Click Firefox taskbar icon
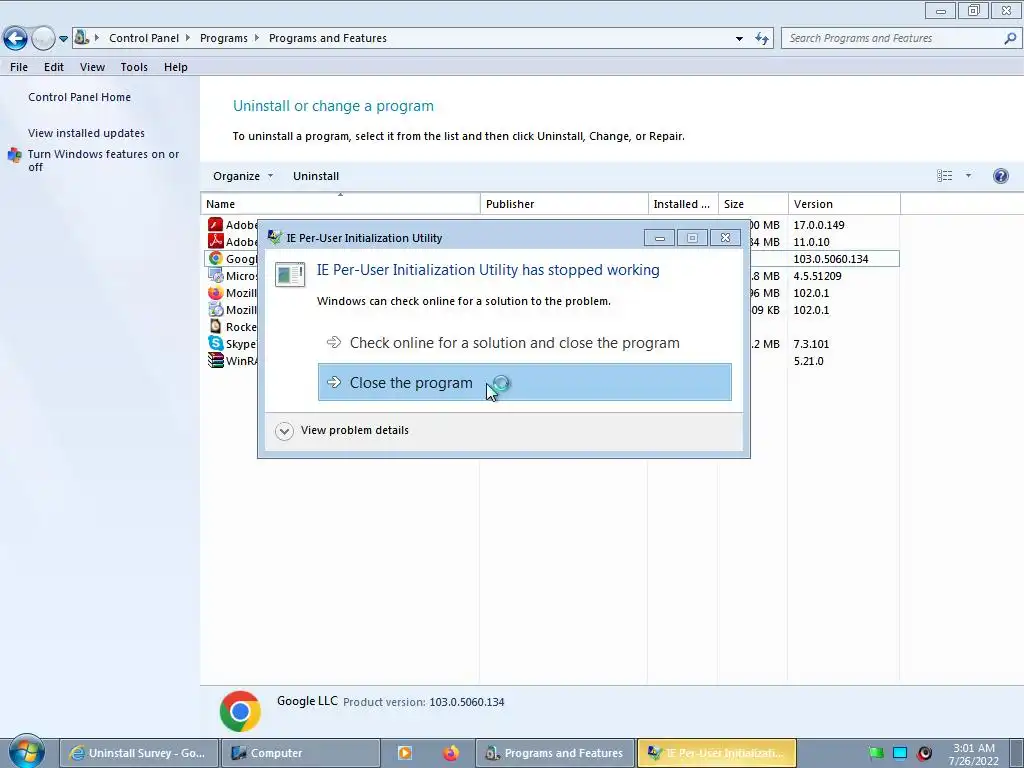The width and height of the screenshot is (1024, 768). (x=451, y=753)
